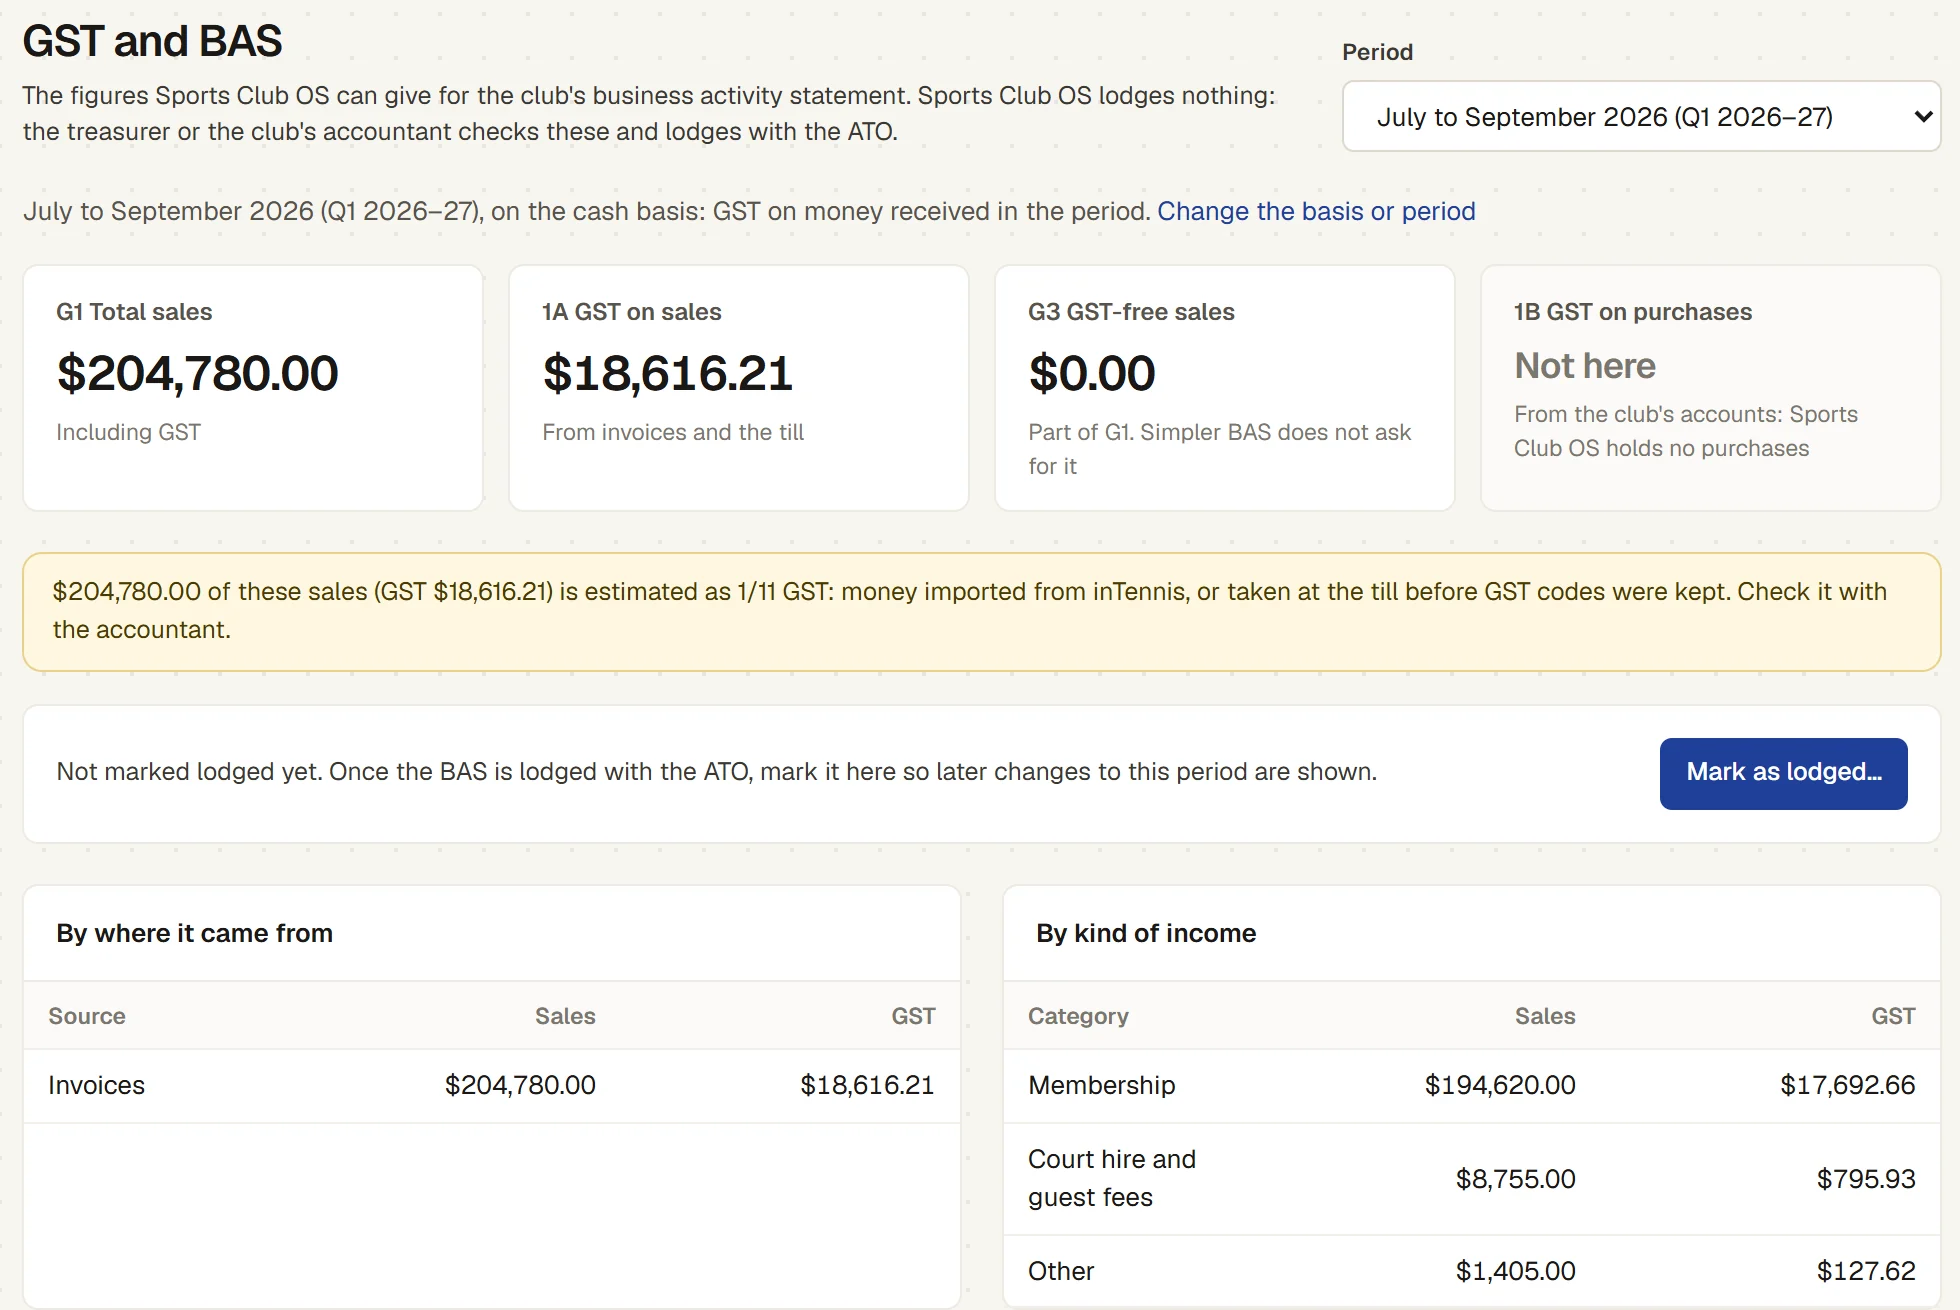Select the G3 GST-free sales card

[1225, 388]
